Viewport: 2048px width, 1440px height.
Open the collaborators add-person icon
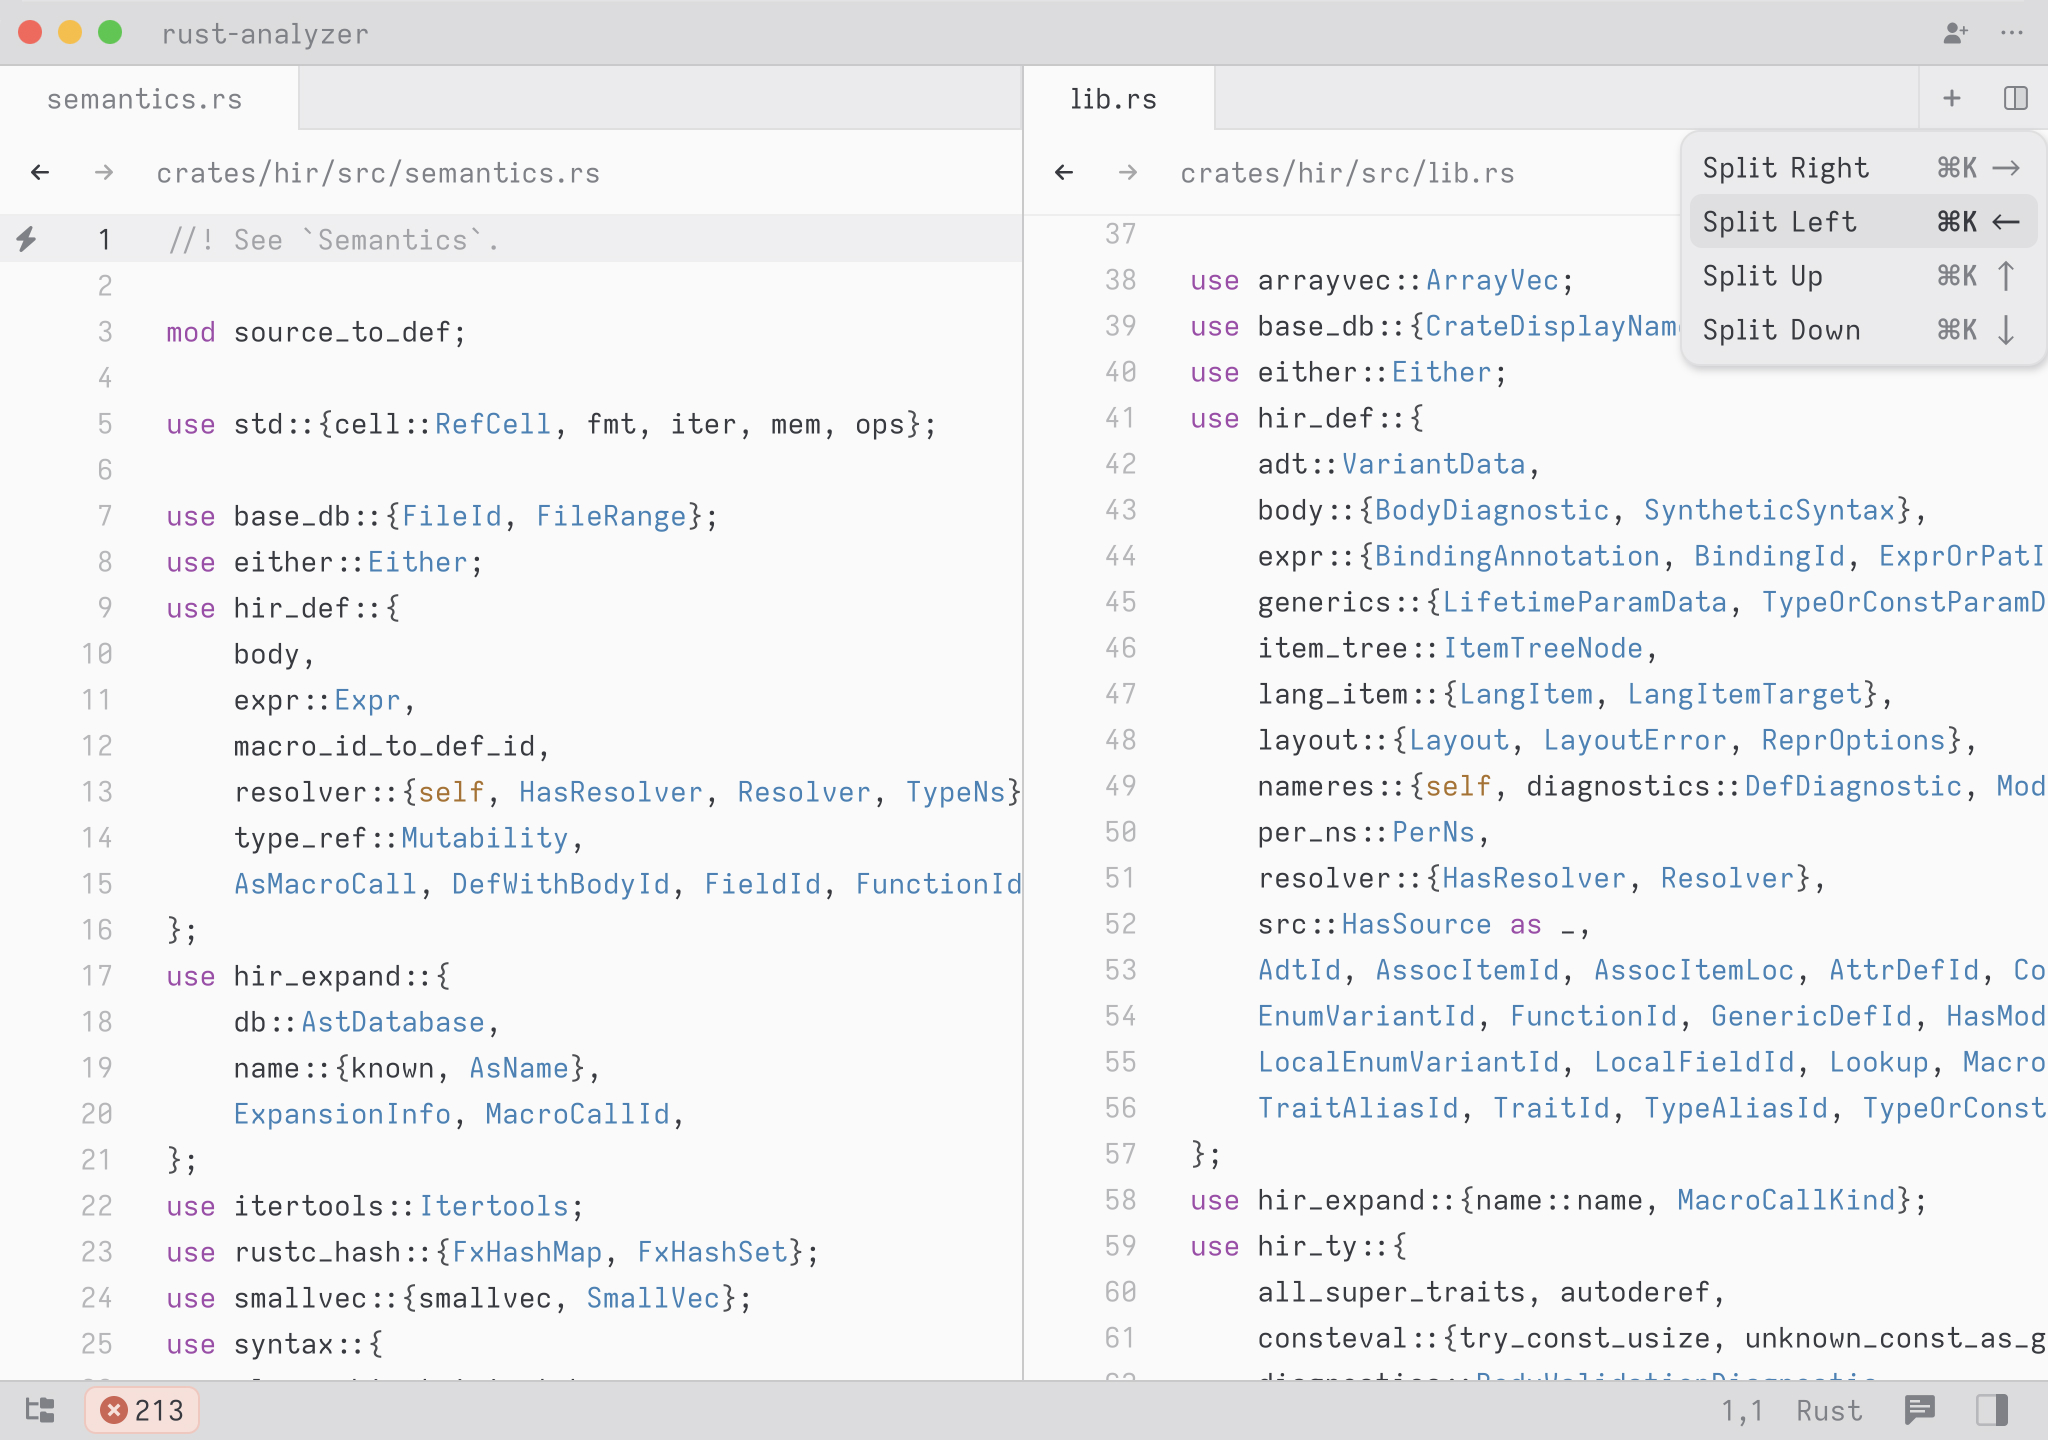(1955, 33)
